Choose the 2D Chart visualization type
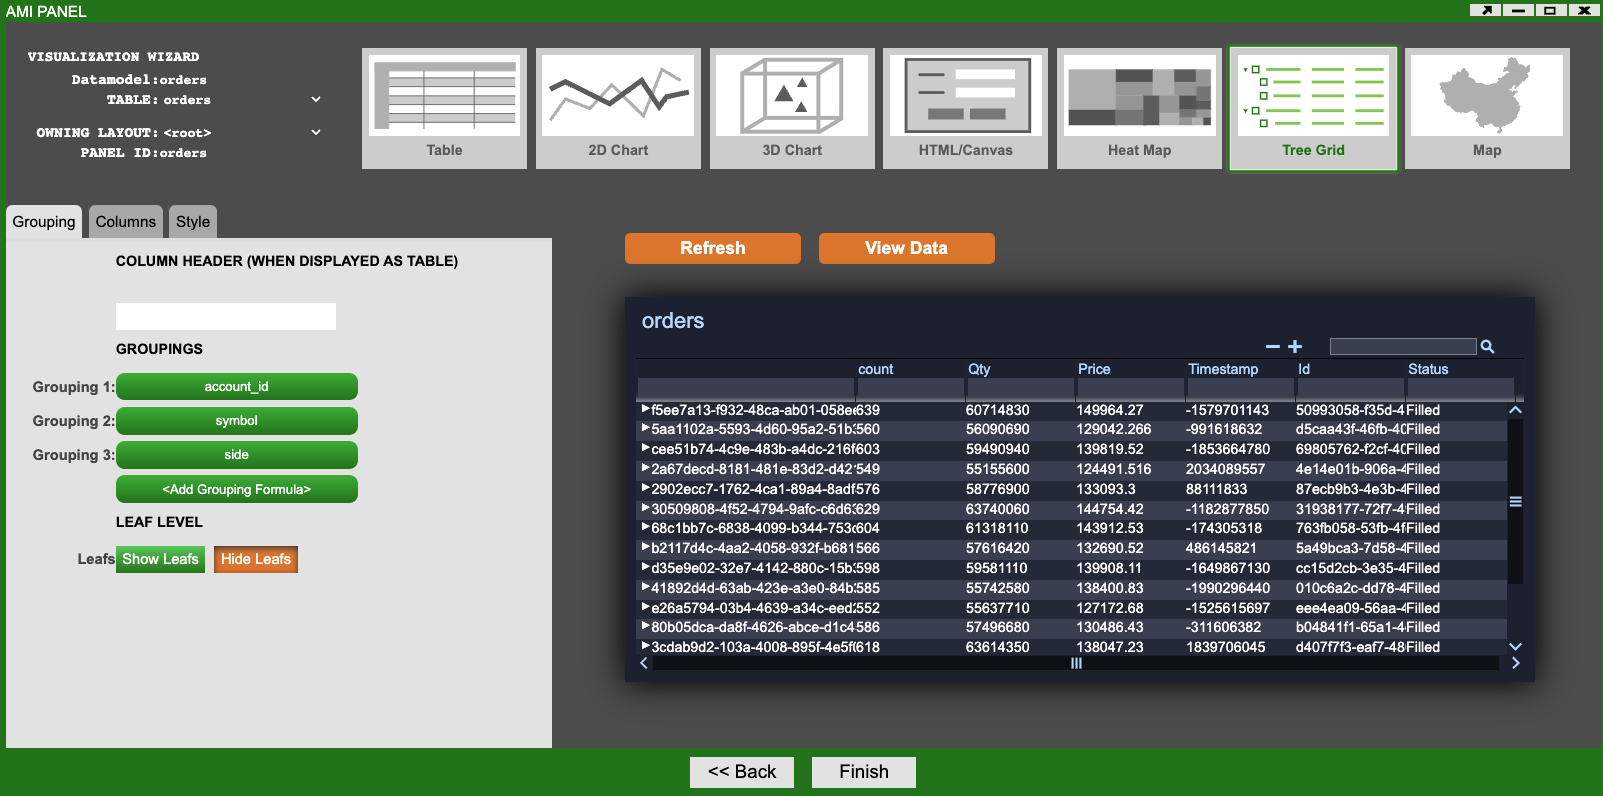This screenshot has width=1603, height=796. [618, 108]
